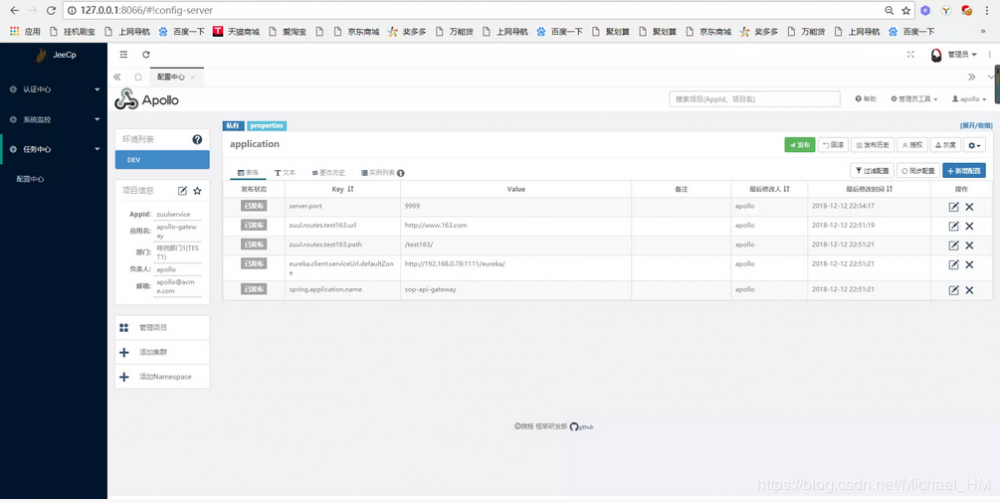Click the 帮助 link

[865, 99]
